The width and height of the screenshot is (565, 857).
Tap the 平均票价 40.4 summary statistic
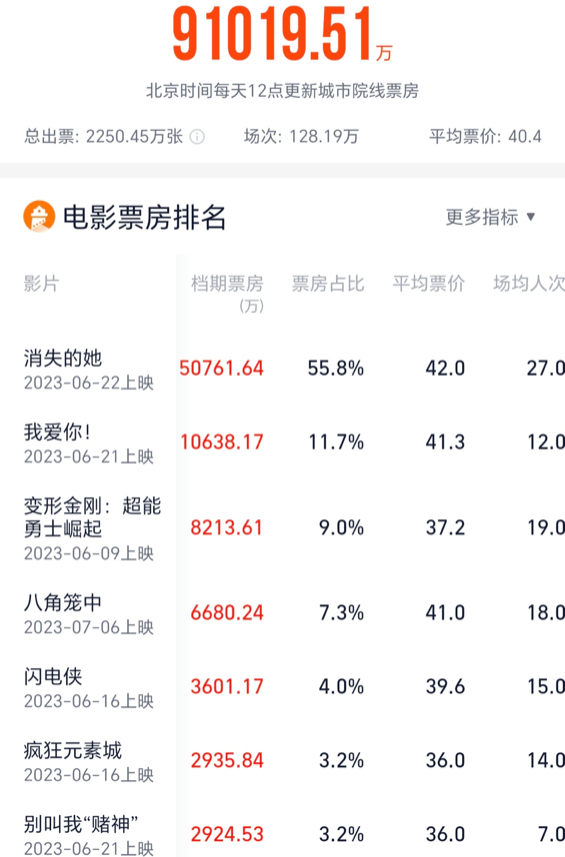(x=485, y=137)
